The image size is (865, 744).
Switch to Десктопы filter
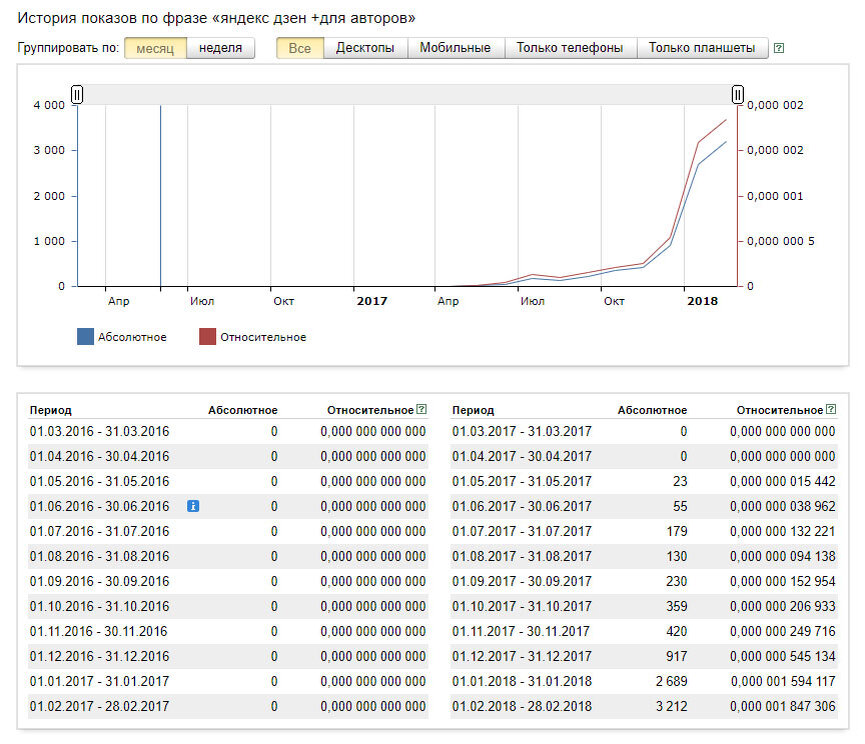(365, 48)
